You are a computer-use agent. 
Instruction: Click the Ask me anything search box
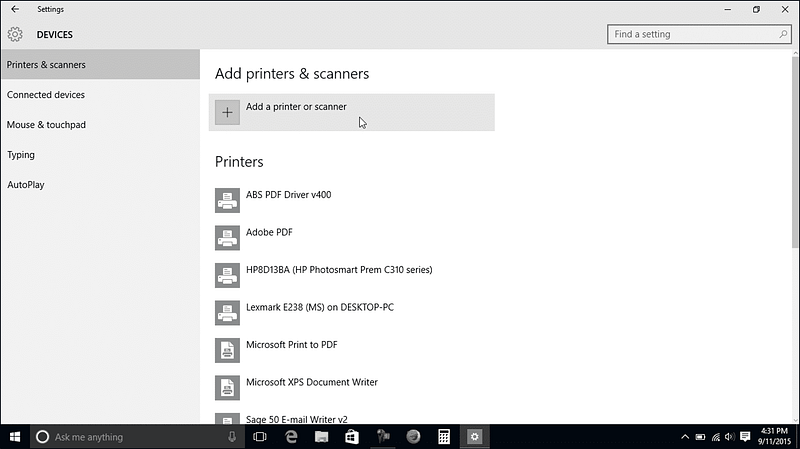coord(135,437)
